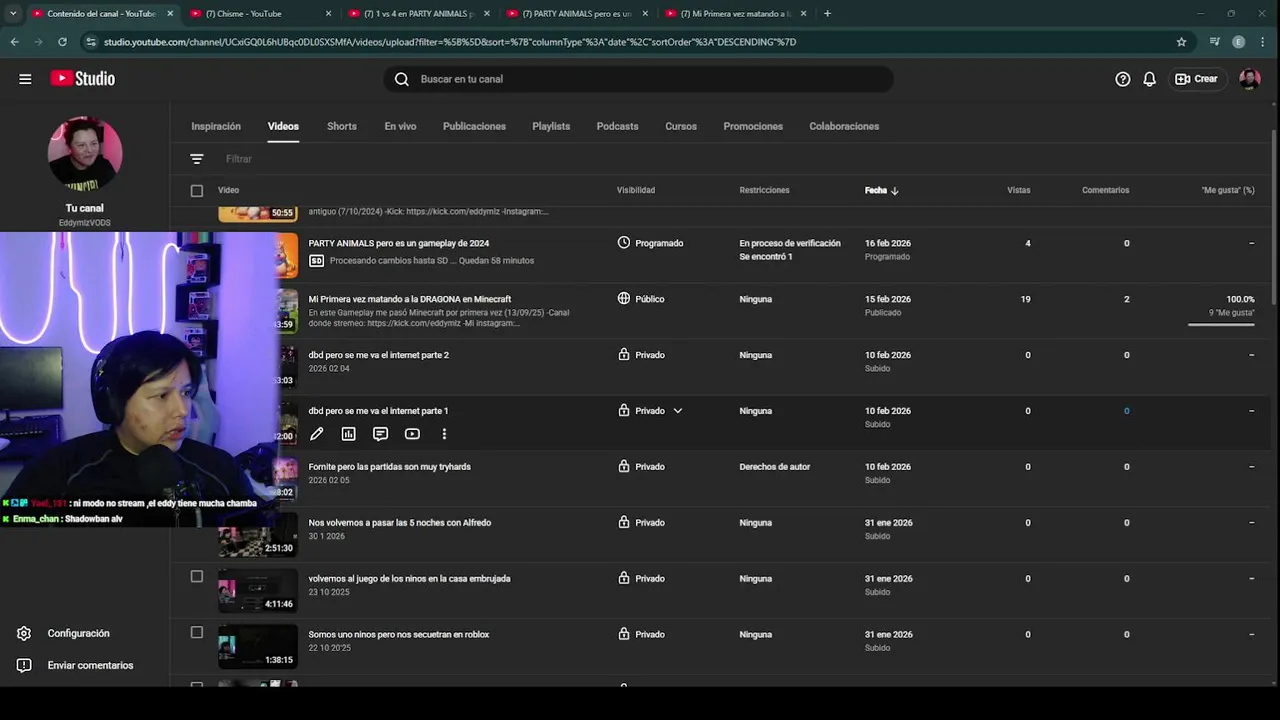Open three-dot options for dbd parte 1

pyautogui.click(x=444, y=434)
